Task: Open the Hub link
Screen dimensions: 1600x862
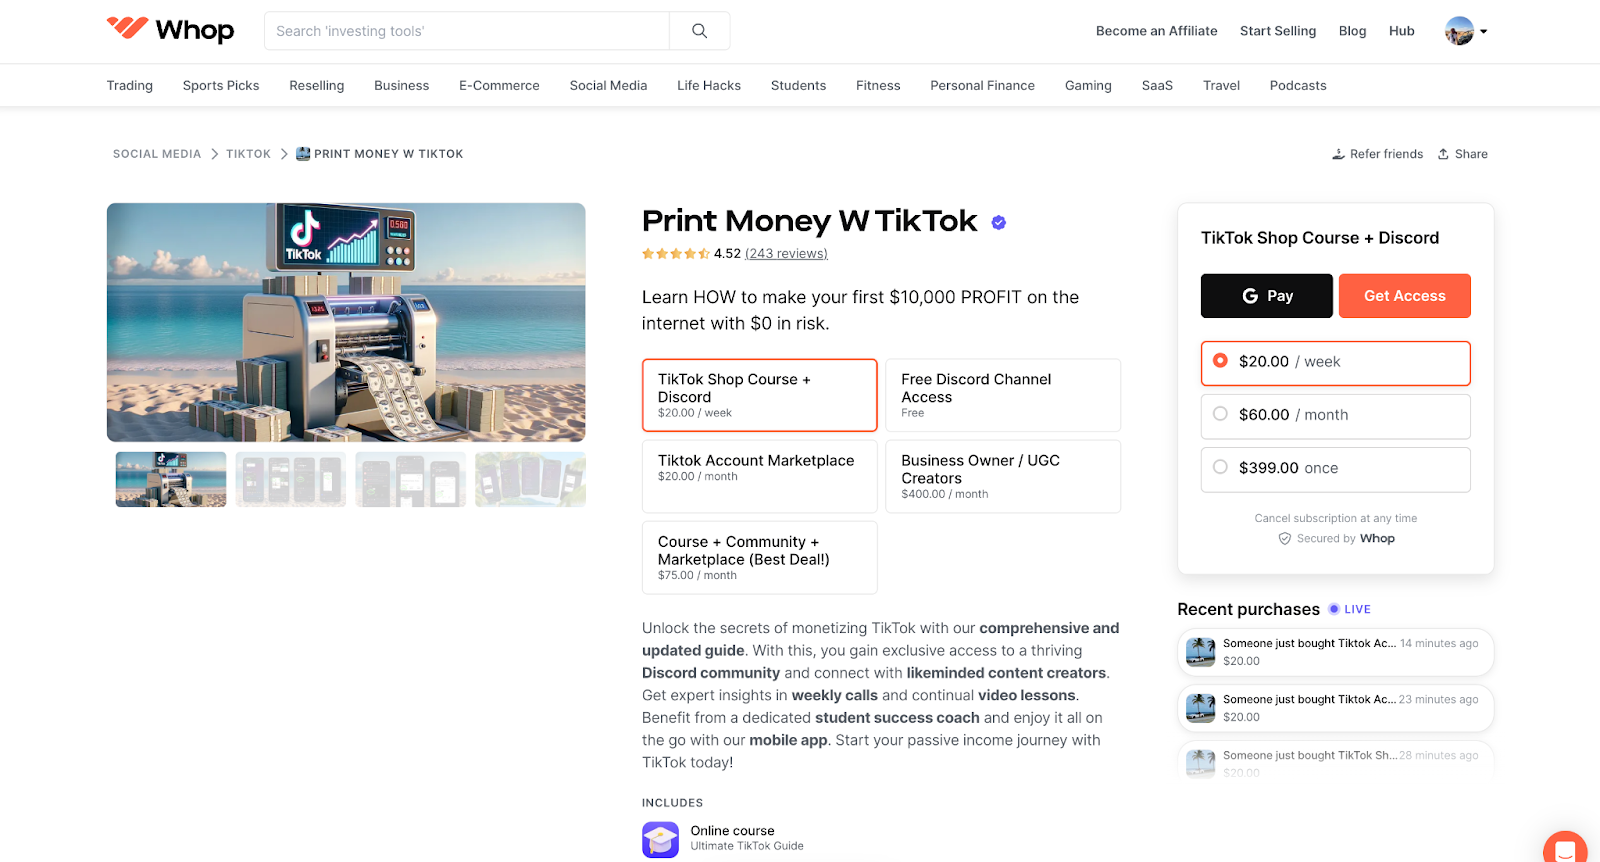Action: pyautogui.click(x=1402, y=31)
